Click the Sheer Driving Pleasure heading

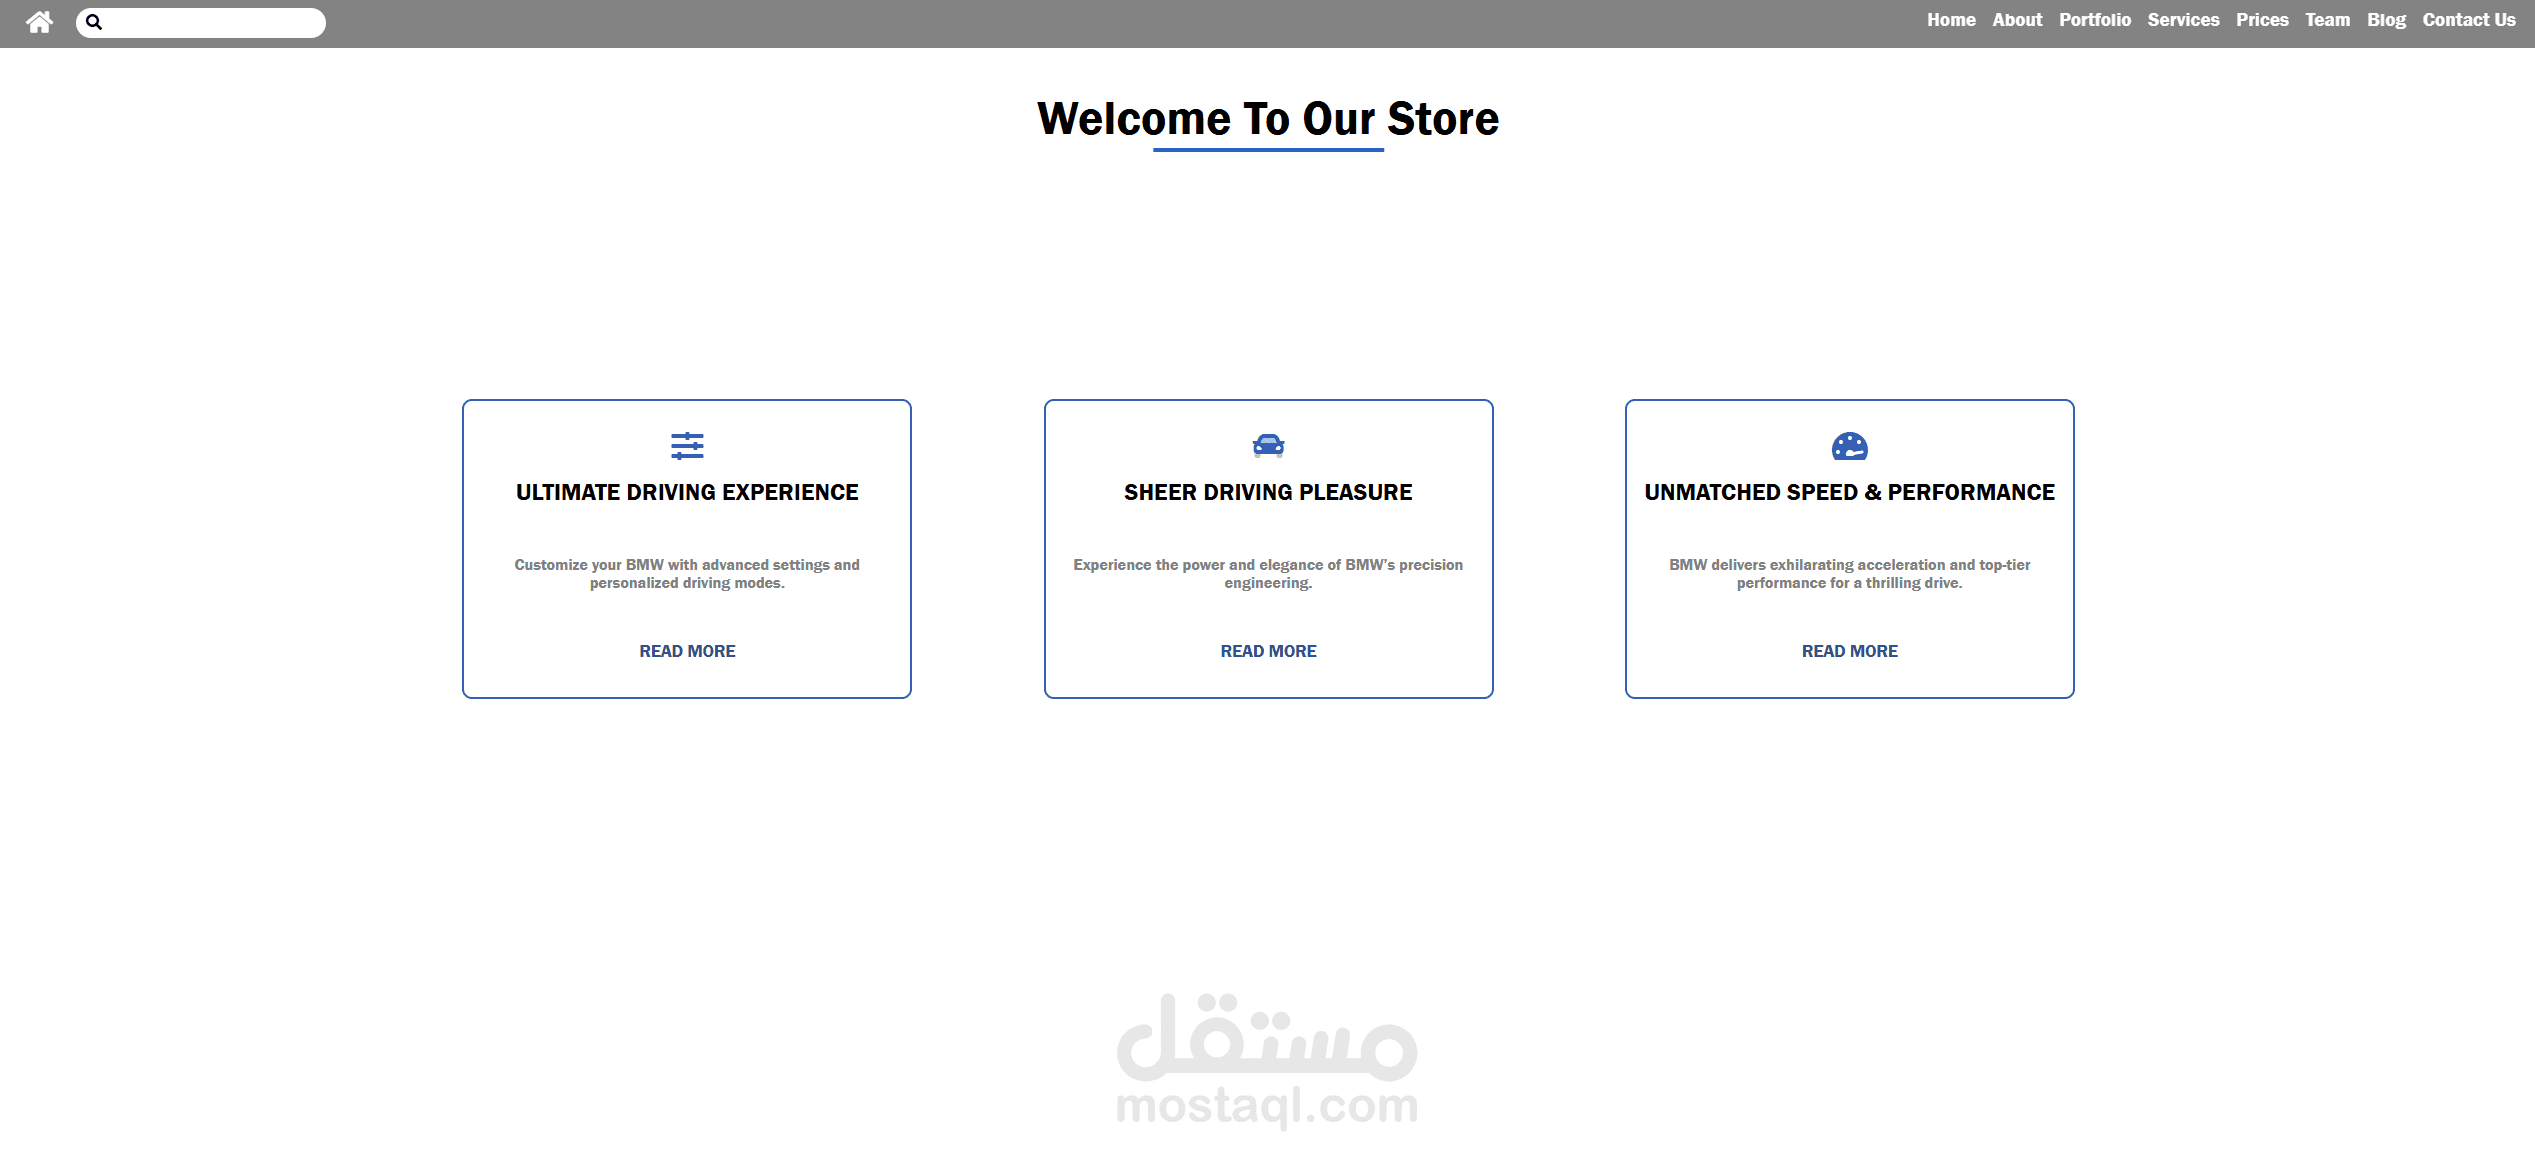tap(1268, 492)
